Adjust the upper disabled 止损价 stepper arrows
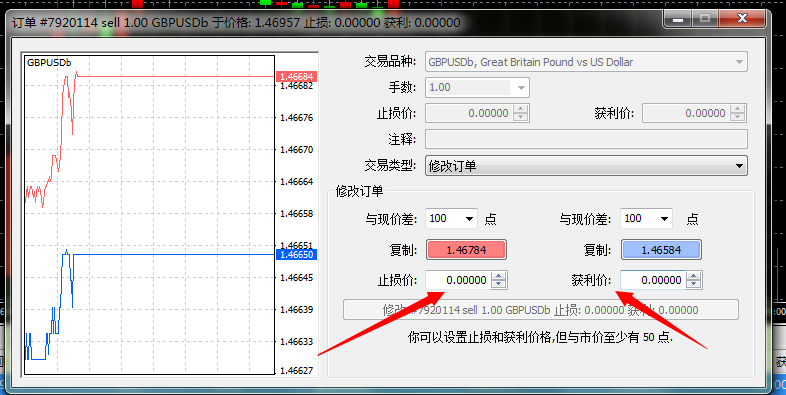This screenshot has height=395, width=786. coord(521,113)
